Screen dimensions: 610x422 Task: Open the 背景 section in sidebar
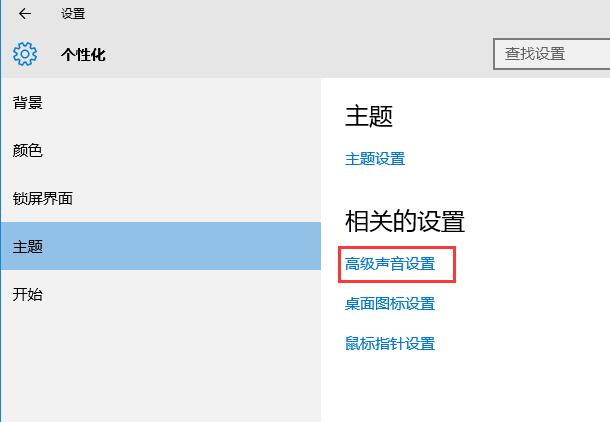(x=28, y=102)
